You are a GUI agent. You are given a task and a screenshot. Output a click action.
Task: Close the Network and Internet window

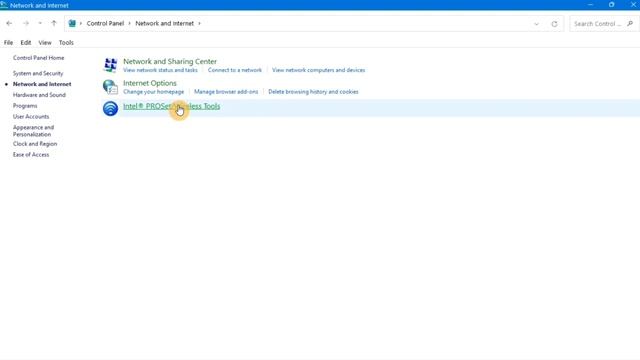tap(633, 4)
